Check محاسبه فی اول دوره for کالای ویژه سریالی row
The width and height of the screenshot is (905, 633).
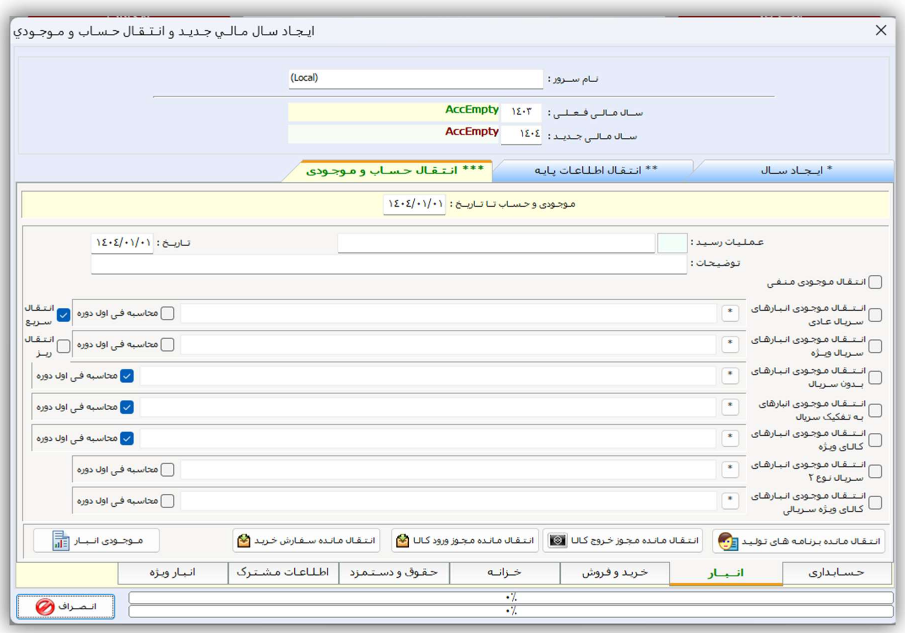click(167, 500)
